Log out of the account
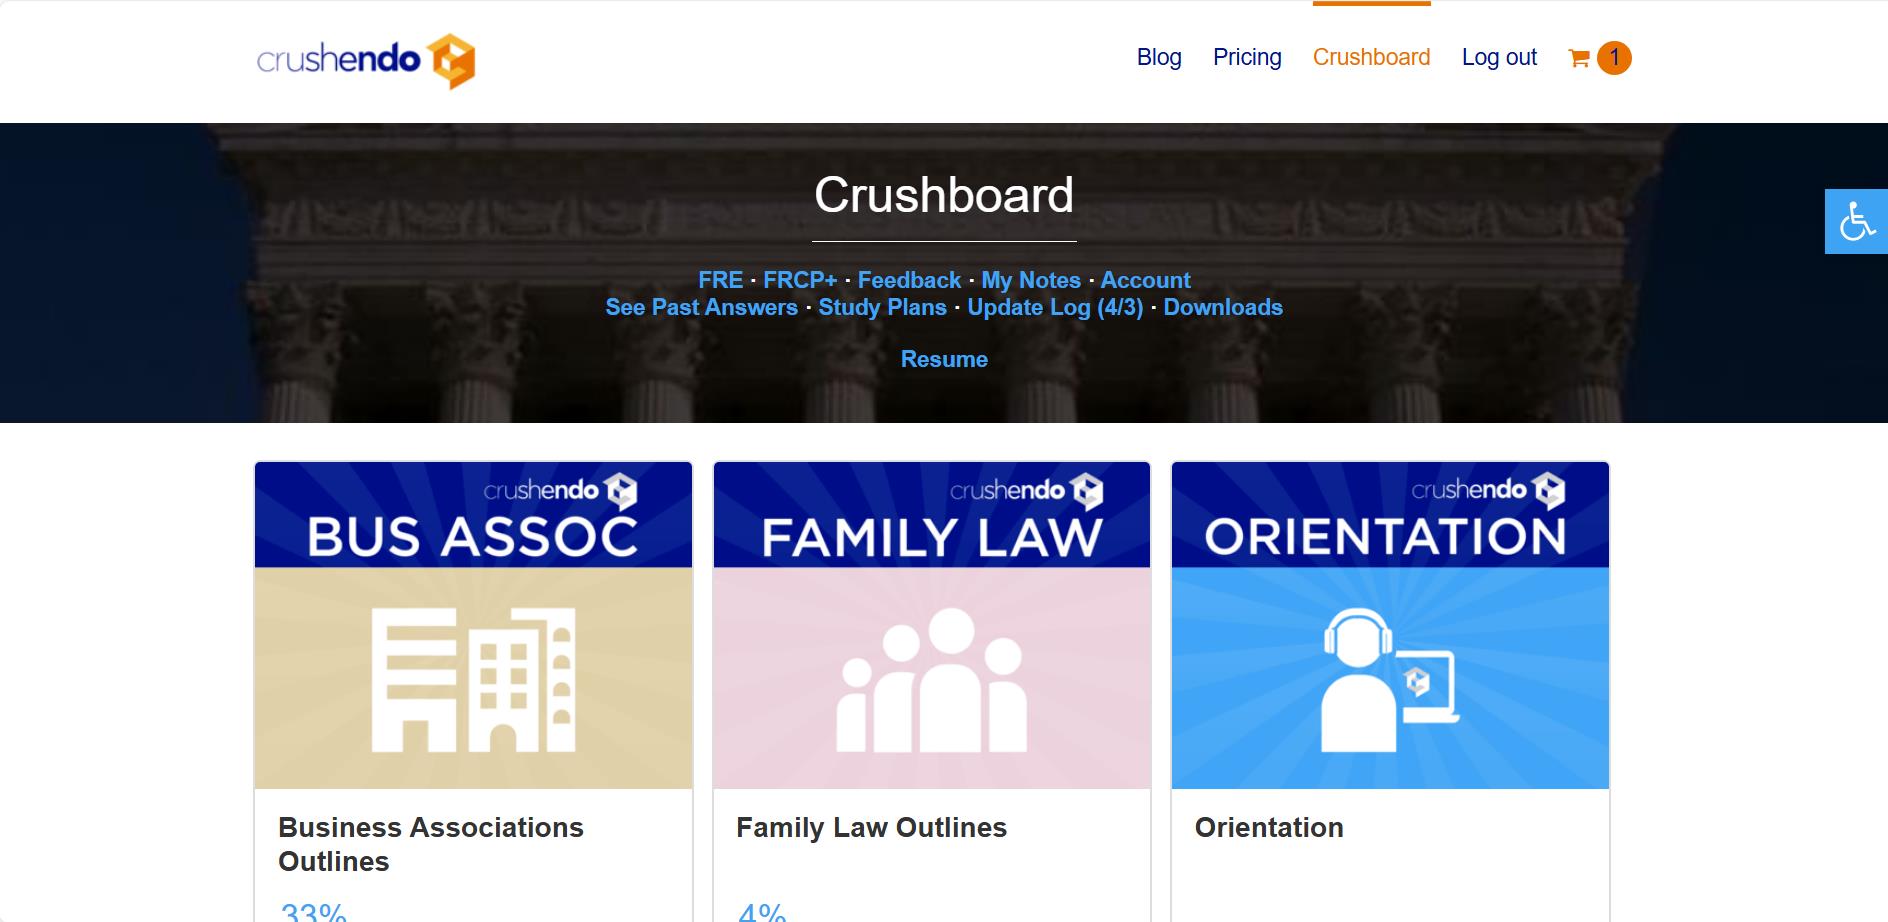 (1500, 57)
